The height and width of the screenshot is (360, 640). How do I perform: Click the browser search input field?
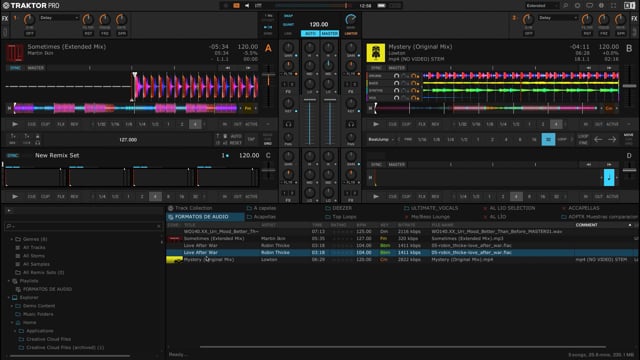click(84, 226)
